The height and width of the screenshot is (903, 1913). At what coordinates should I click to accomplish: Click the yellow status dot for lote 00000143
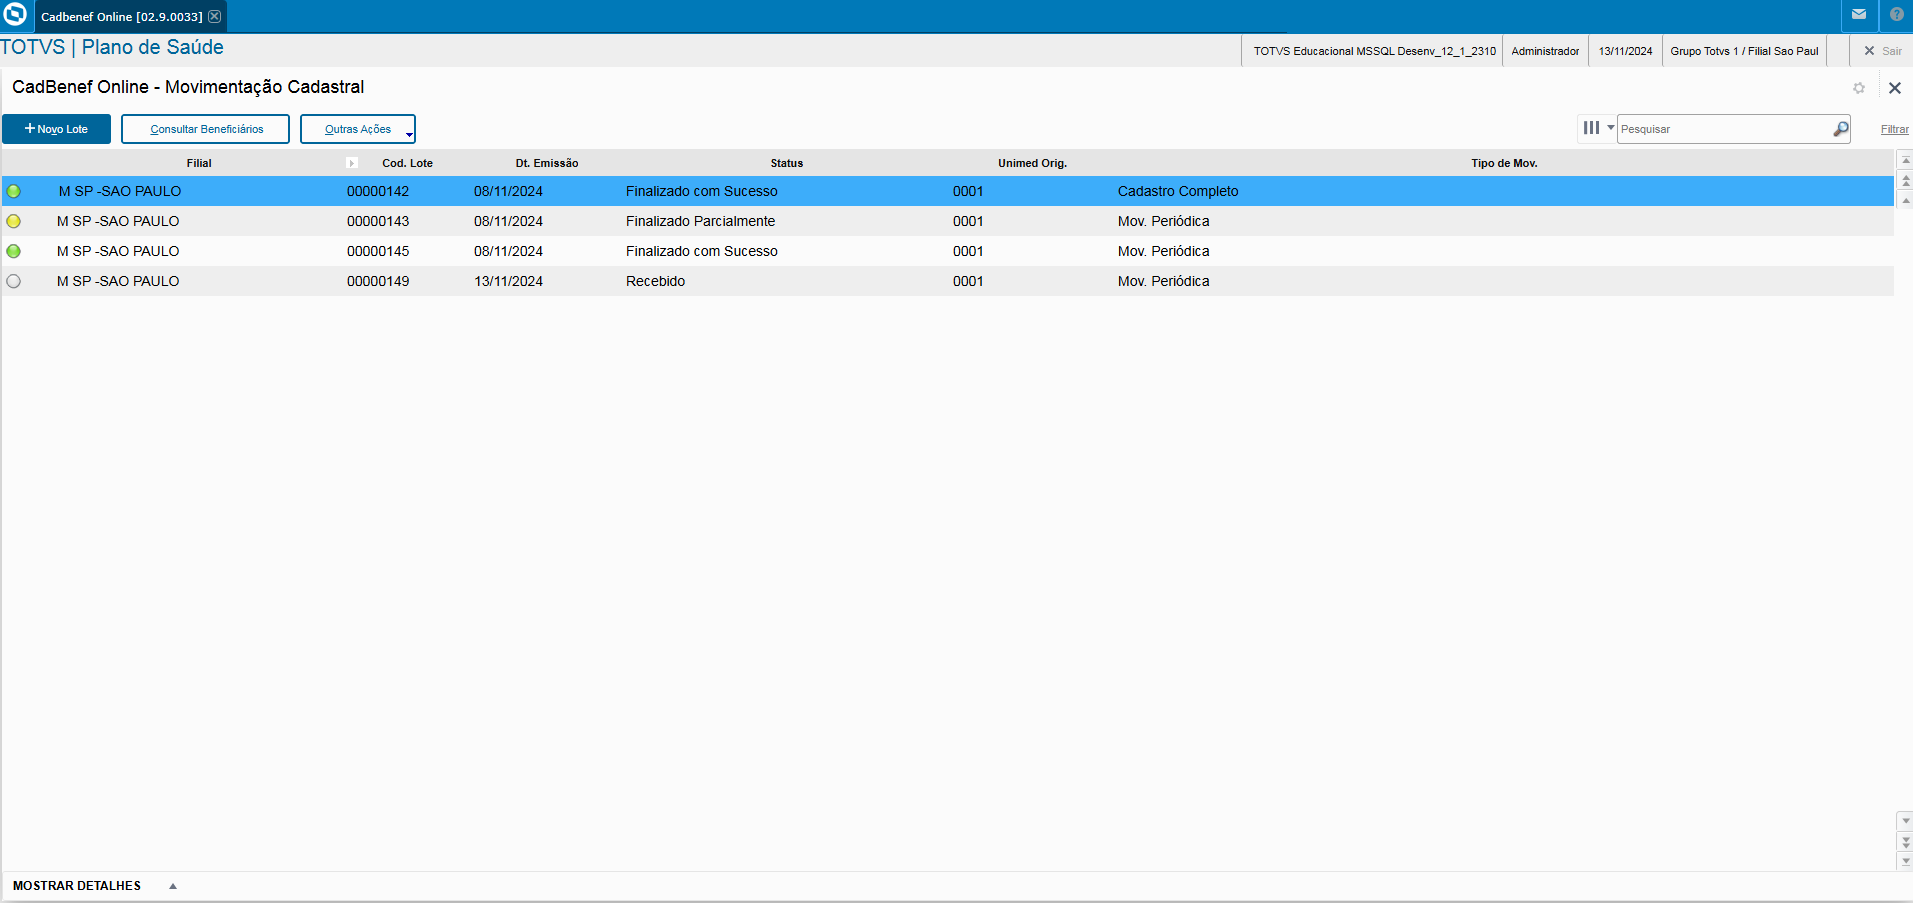point(14,221)
